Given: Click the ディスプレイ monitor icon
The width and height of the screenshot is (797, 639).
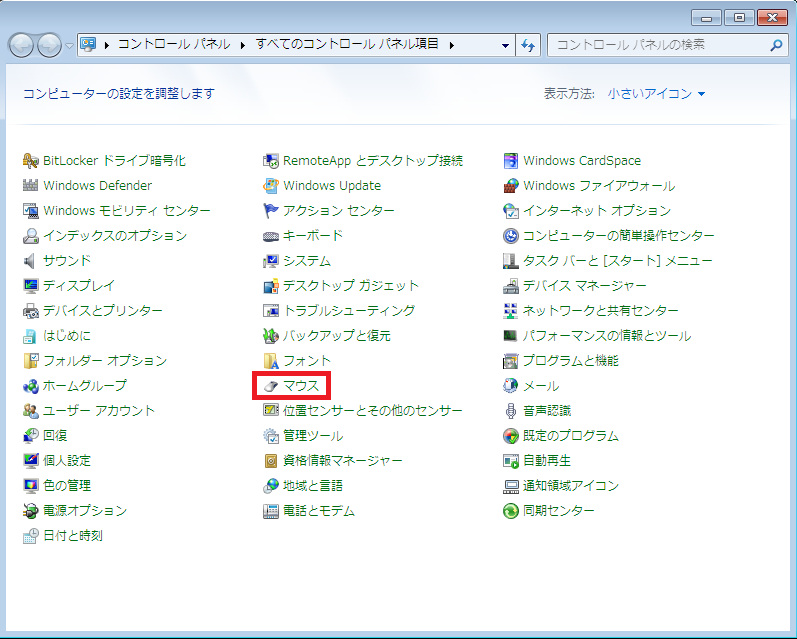Looking at the screenshot, I should click(30, 286).
